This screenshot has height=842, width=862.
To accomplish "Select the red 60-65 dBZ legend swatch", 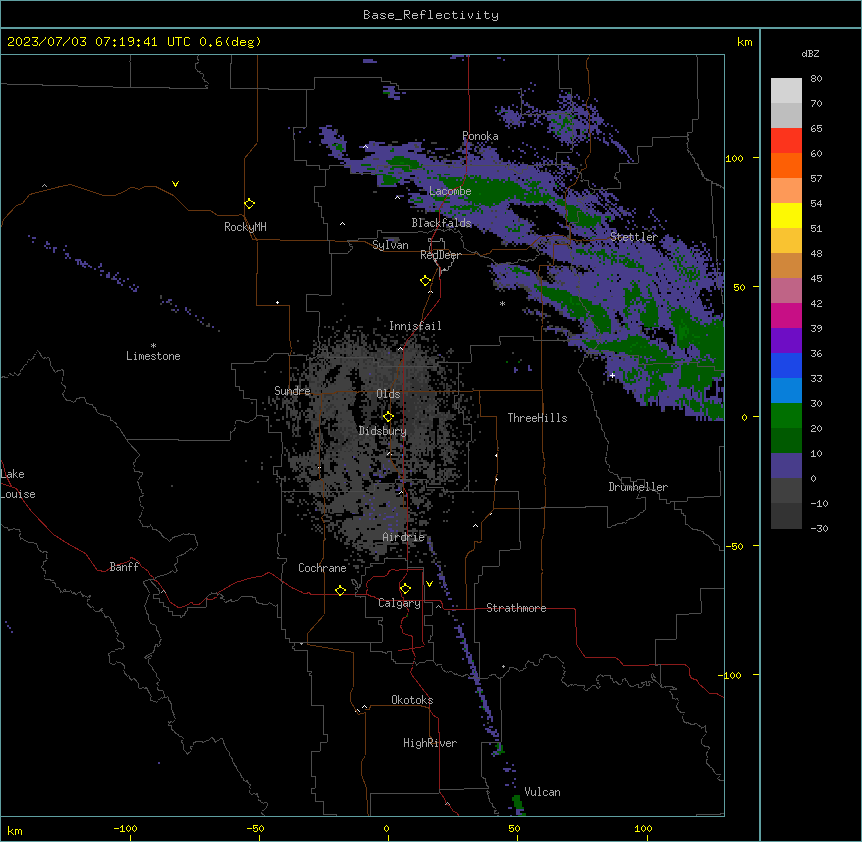I will click(786, 141).
